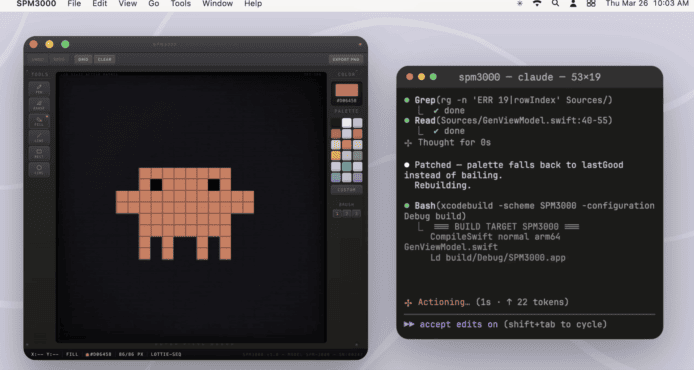Screen dimensions: 694x370
Task: Choose brush size 3
Action: (356, 213)
